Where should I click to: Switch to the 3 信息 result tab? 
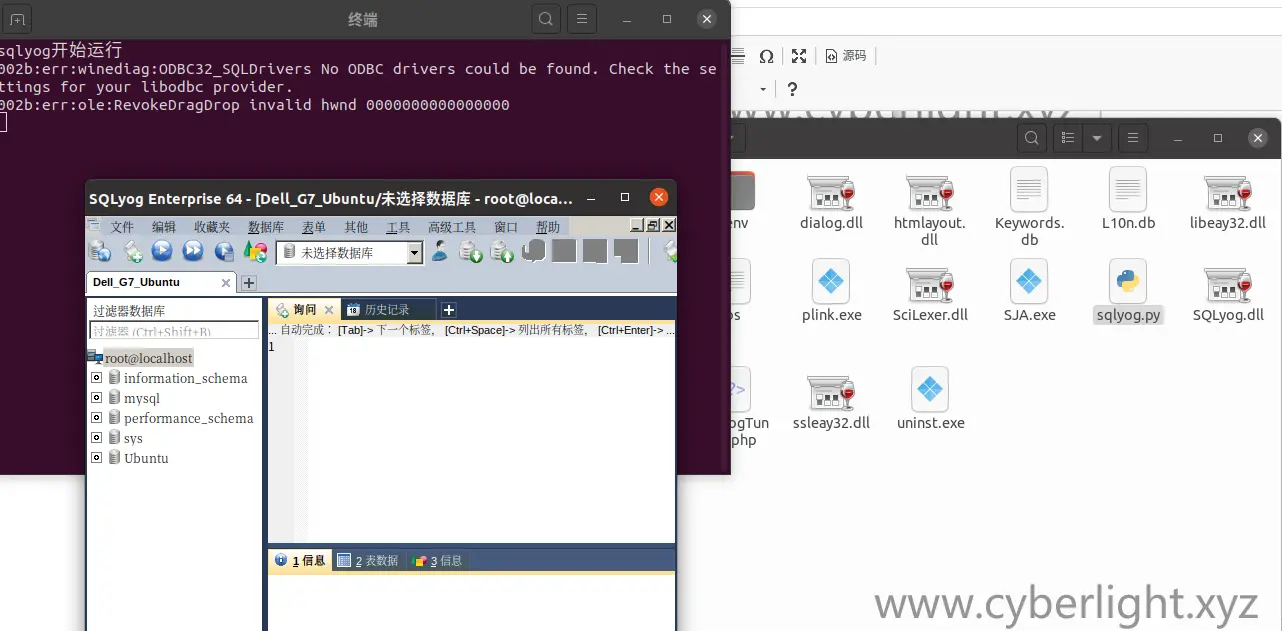pos(438,560)
